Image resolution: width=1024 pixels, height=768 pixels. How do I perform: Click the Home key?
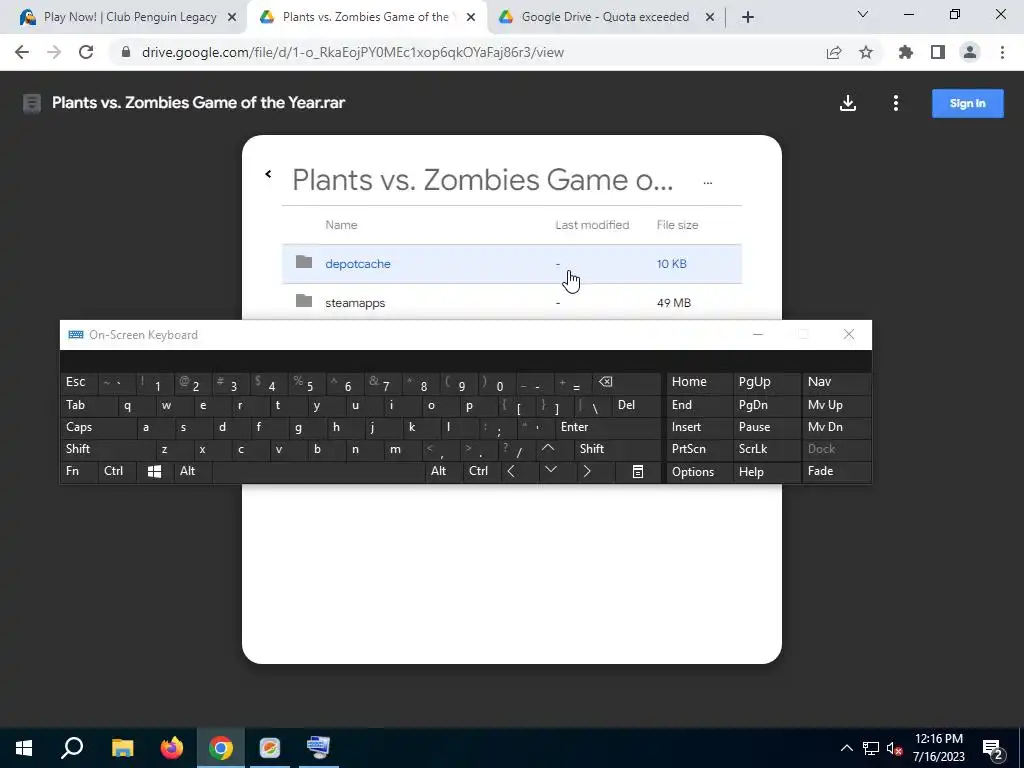pyautogui.click(x=699, y=383)
